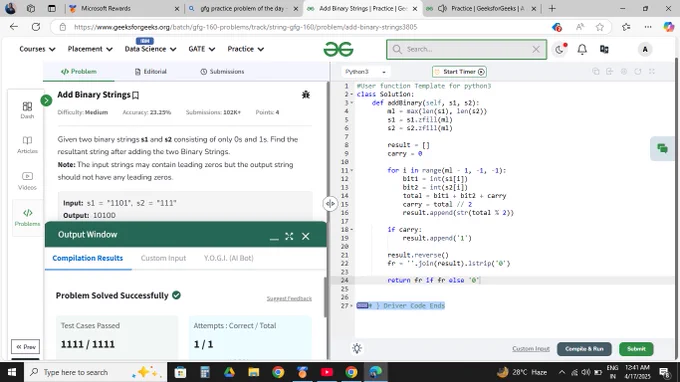Screen dimensions: 680x382
Task: Go to the Prev problem button
Action: [x=26, y=346]
